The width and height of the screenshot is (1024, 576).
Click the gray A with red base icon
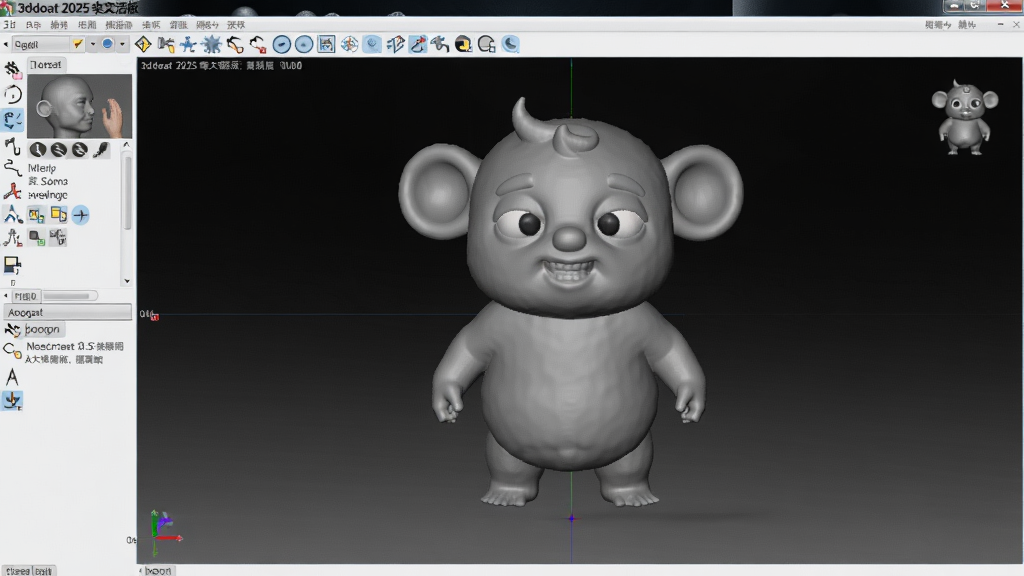pos(12,238)
